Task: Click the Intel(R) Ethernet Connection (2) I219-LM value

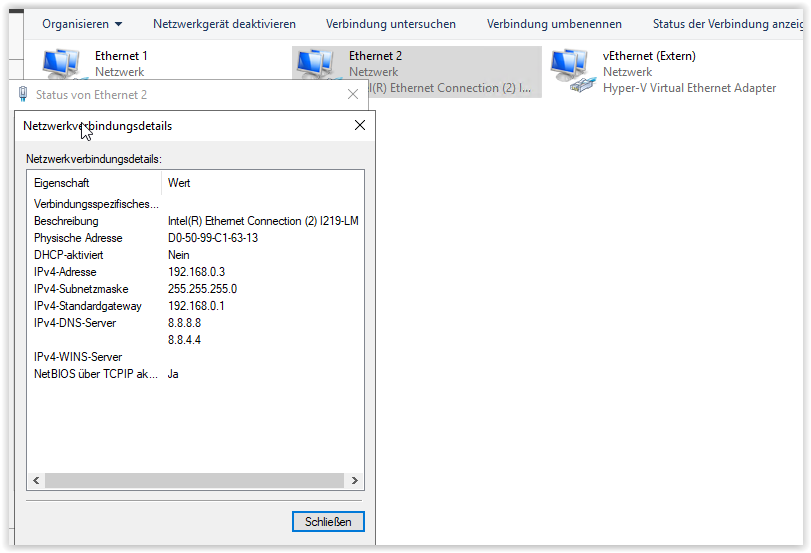Action: click(263, 221)
